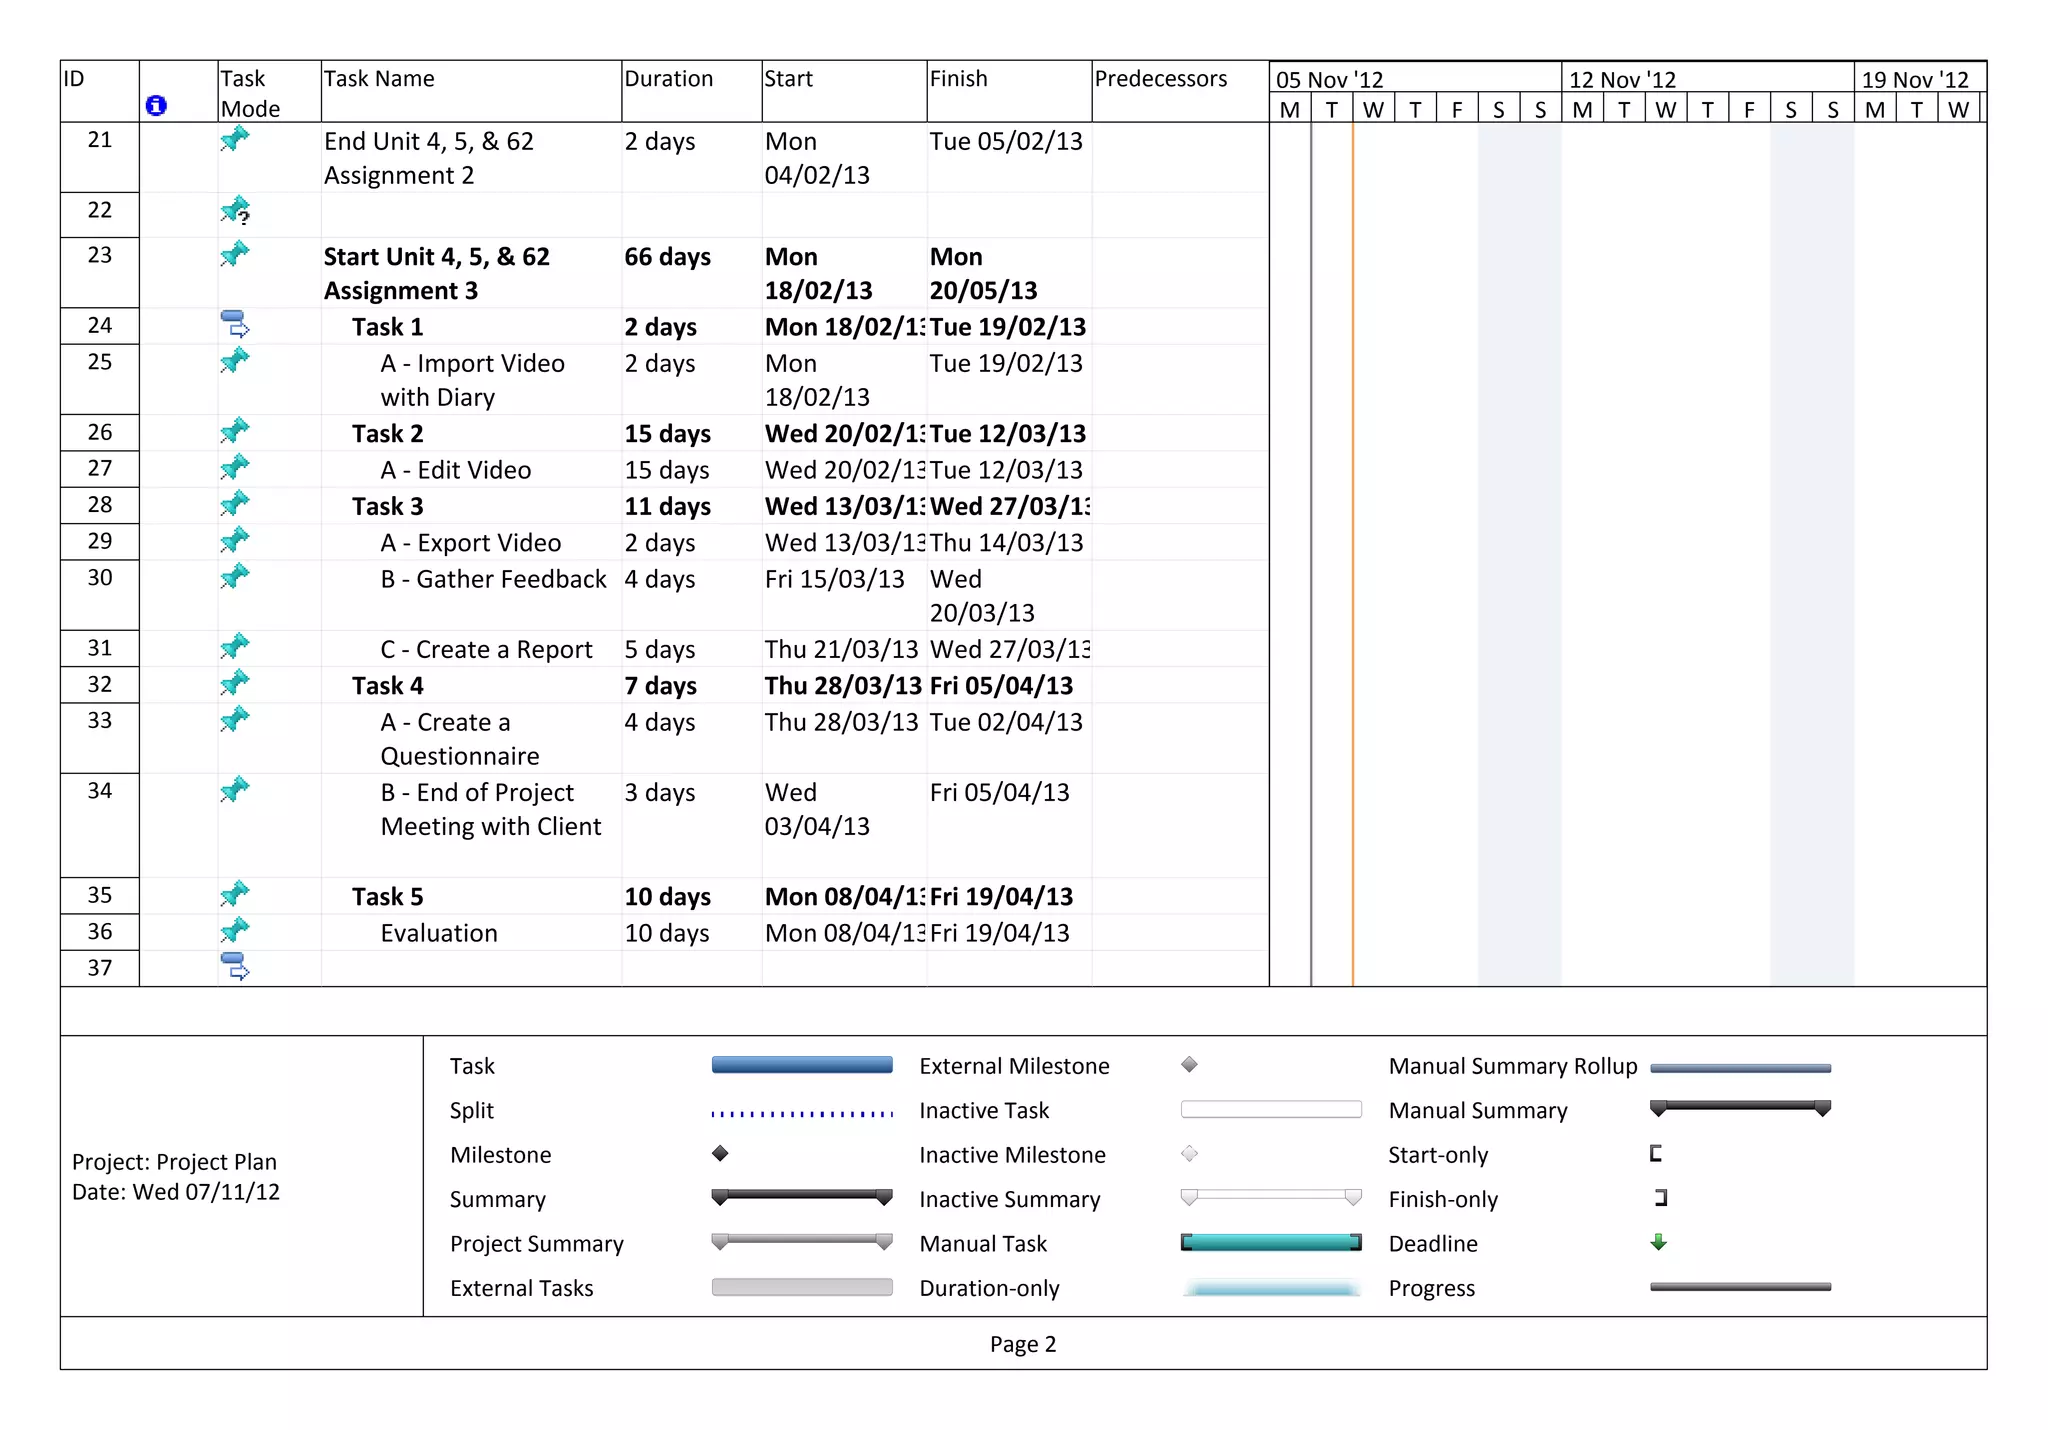This screenshot has width=2048, height=1430.
Task: Click the pin task mode icon for row 21
Action: 234,139
